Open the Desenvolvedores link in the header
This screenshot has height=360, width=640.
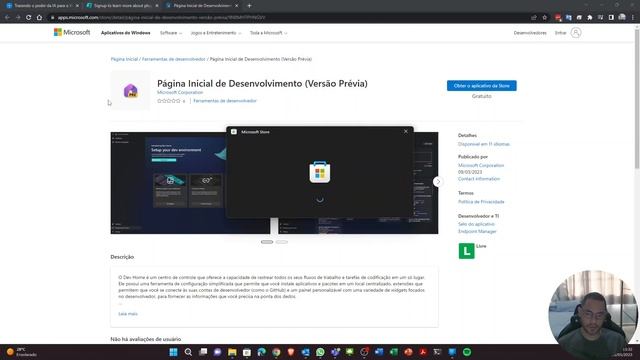pos(530,33)
